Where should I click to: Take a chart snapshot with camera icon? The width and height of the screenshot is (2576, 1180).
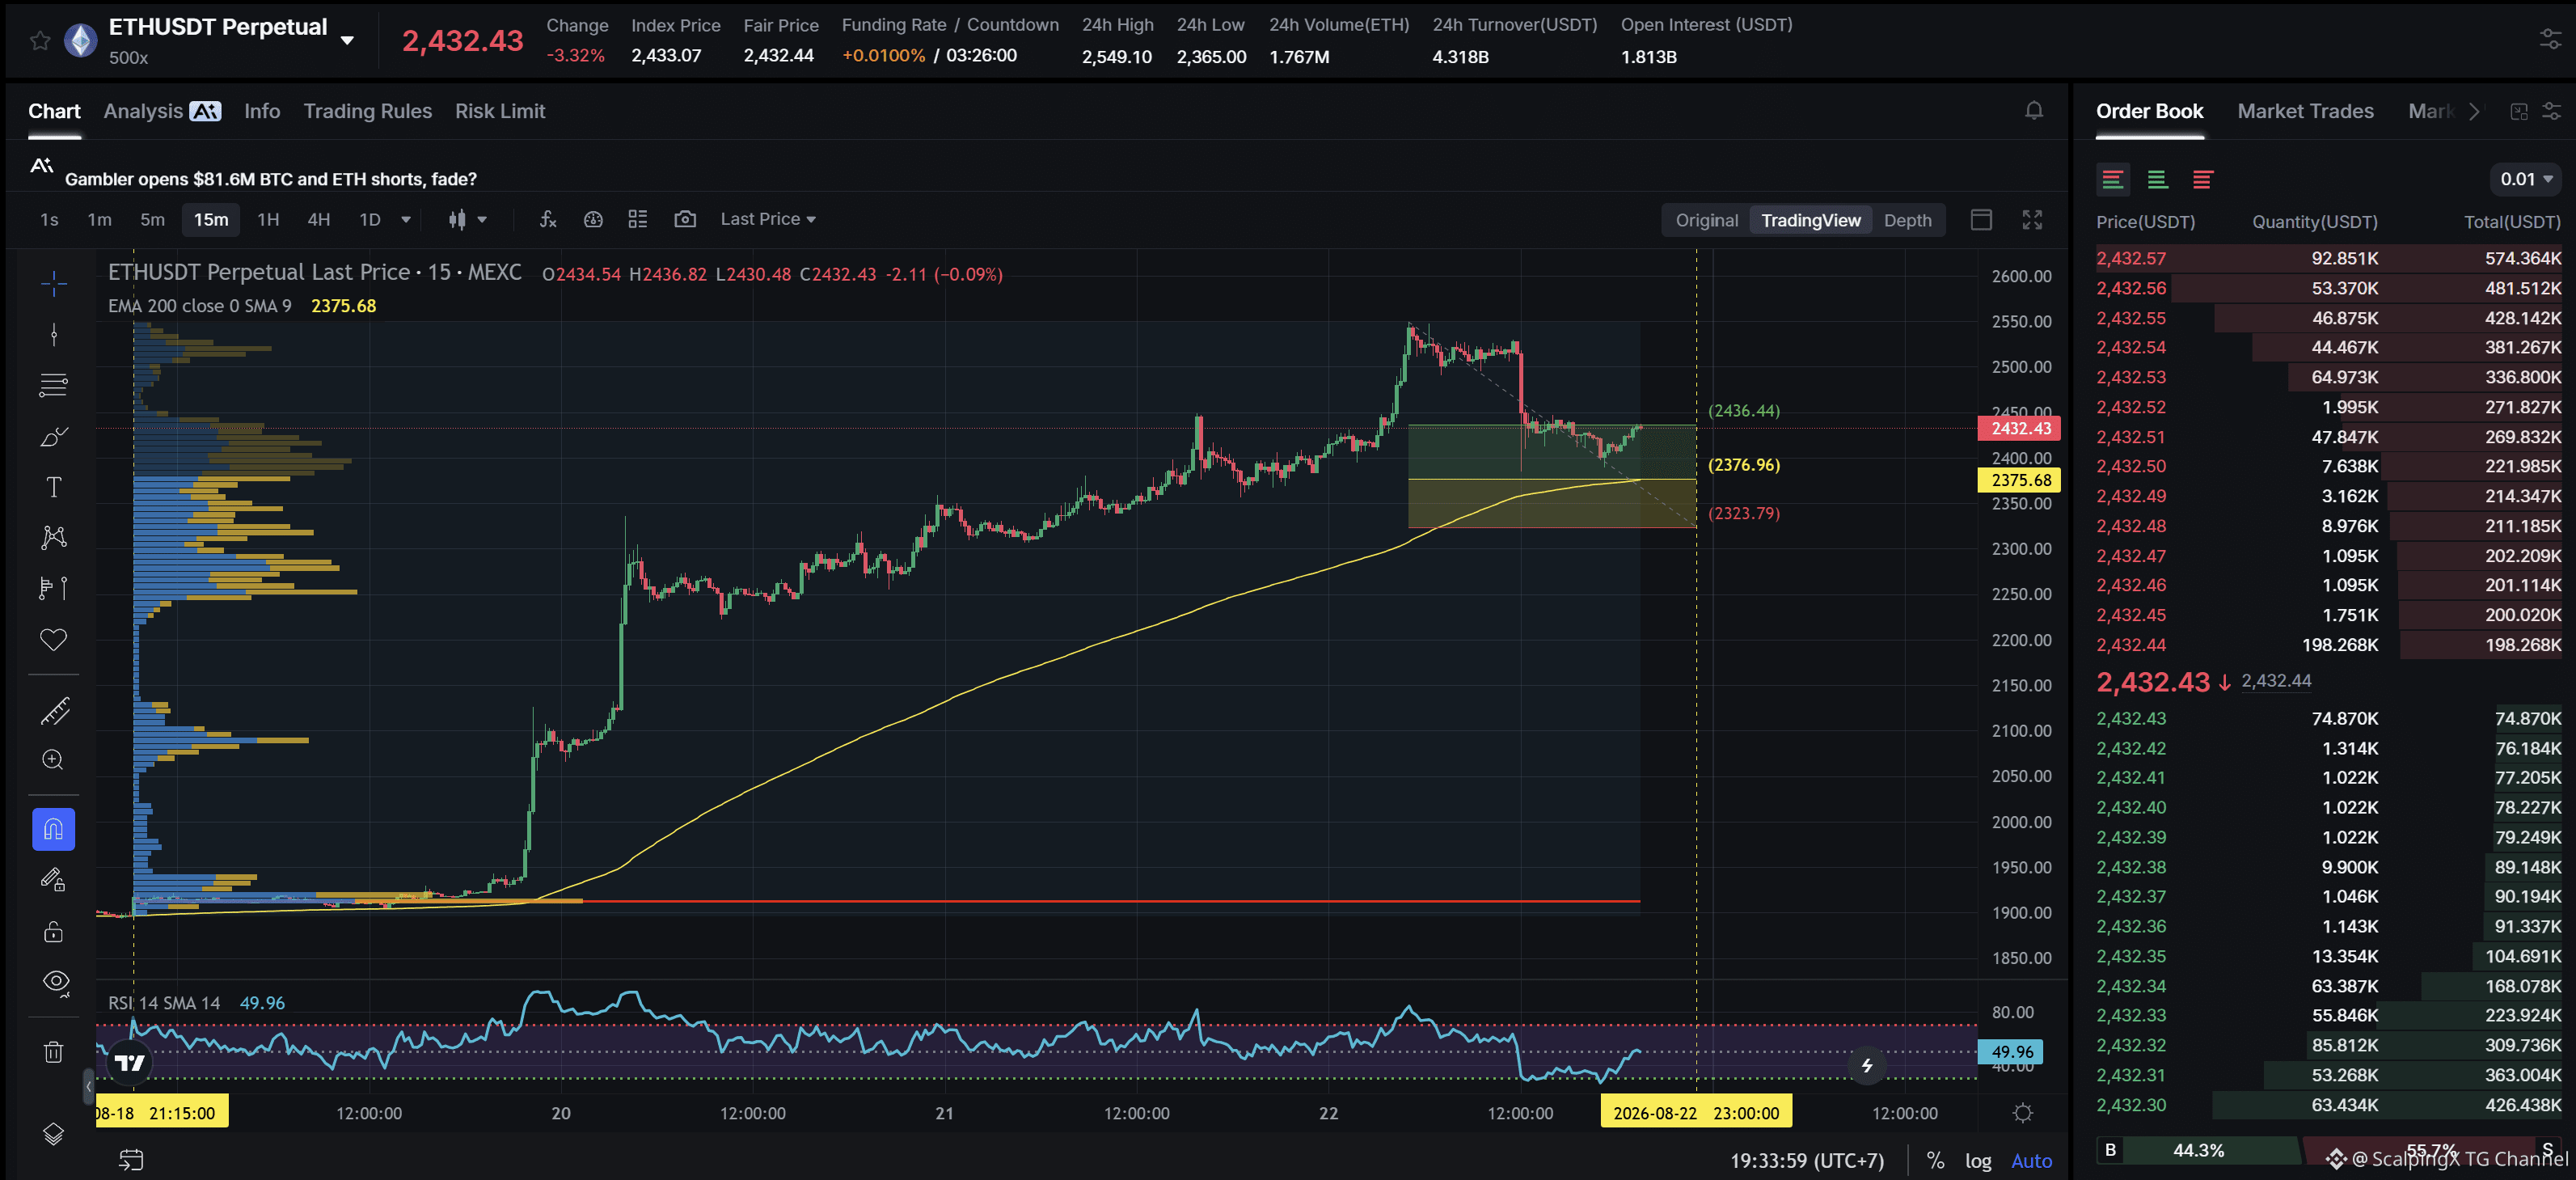pyautogui.click(x=685, y=220)
